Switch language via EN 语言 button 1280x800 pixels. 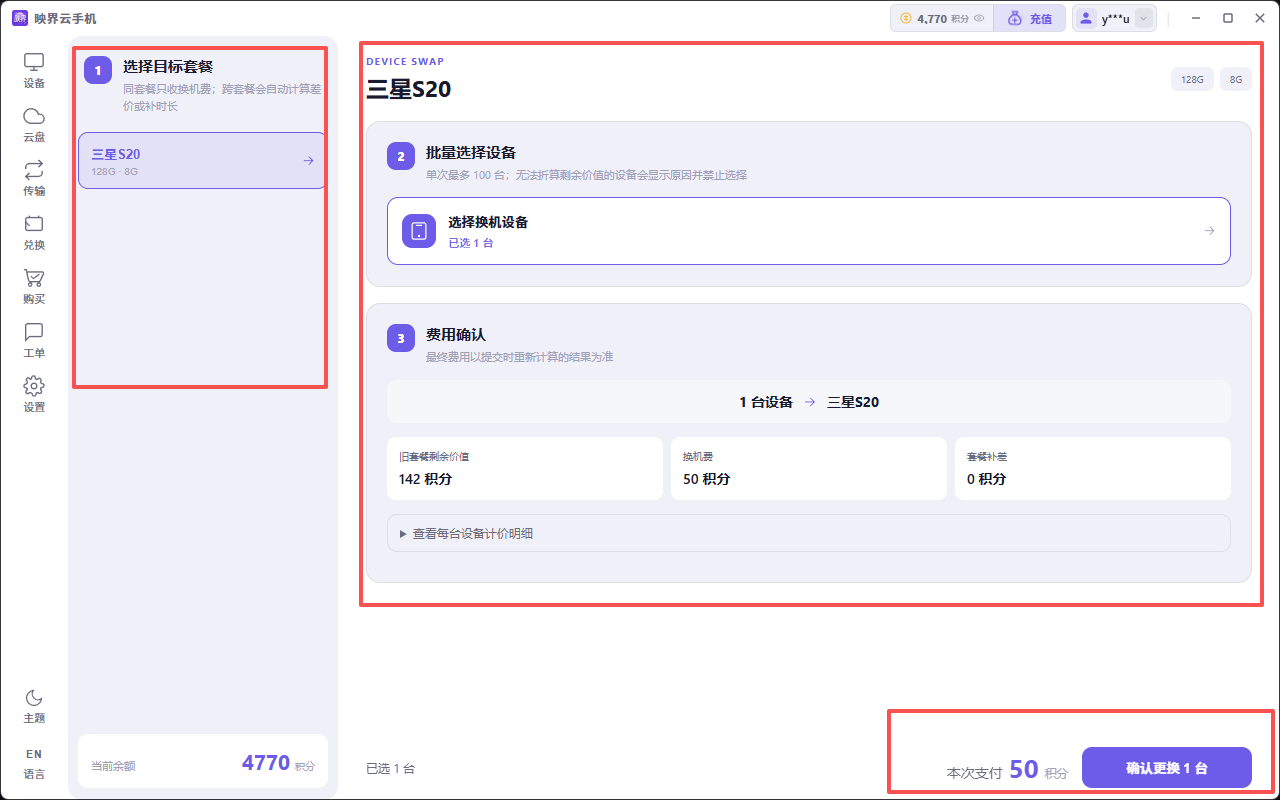coord(34,763)
